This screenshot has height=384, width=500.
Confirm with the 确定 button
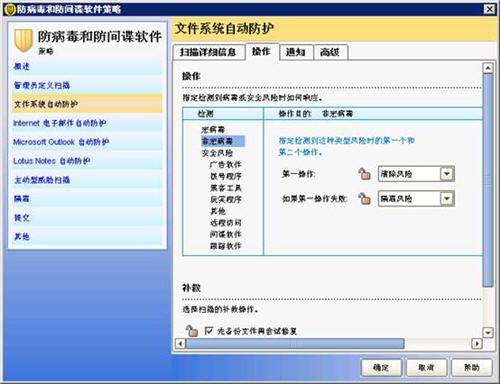pyautogui.click(x=381, y=368)
